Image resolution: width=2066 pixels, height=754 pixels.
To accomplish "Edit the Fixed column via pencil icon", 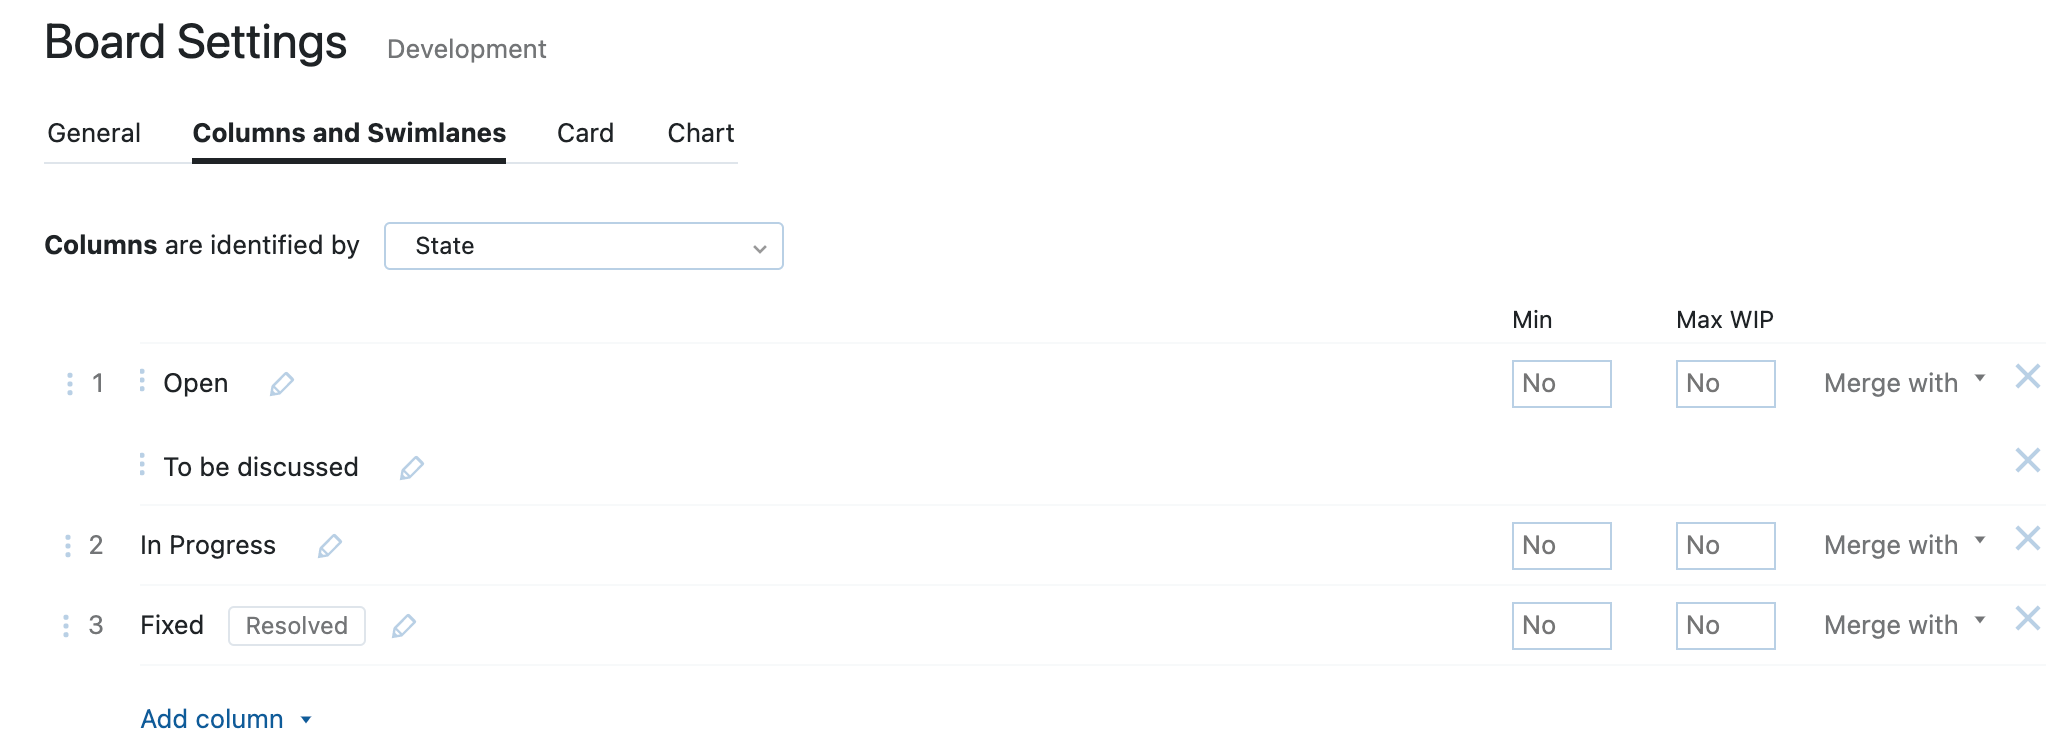I will pos(404,626).
